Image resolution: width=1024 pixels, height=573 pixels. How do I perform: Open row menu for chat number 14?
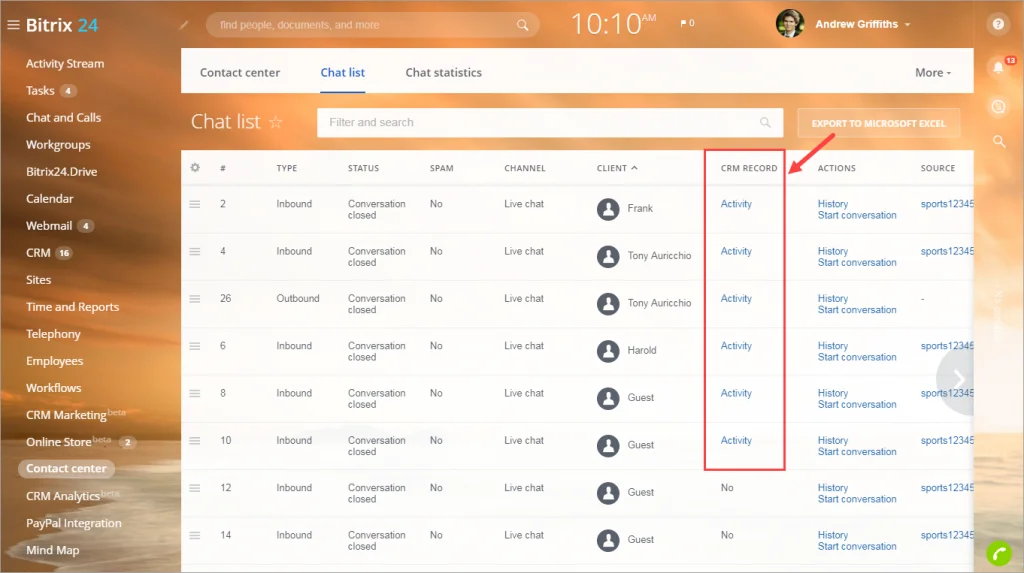pos(195,535)
